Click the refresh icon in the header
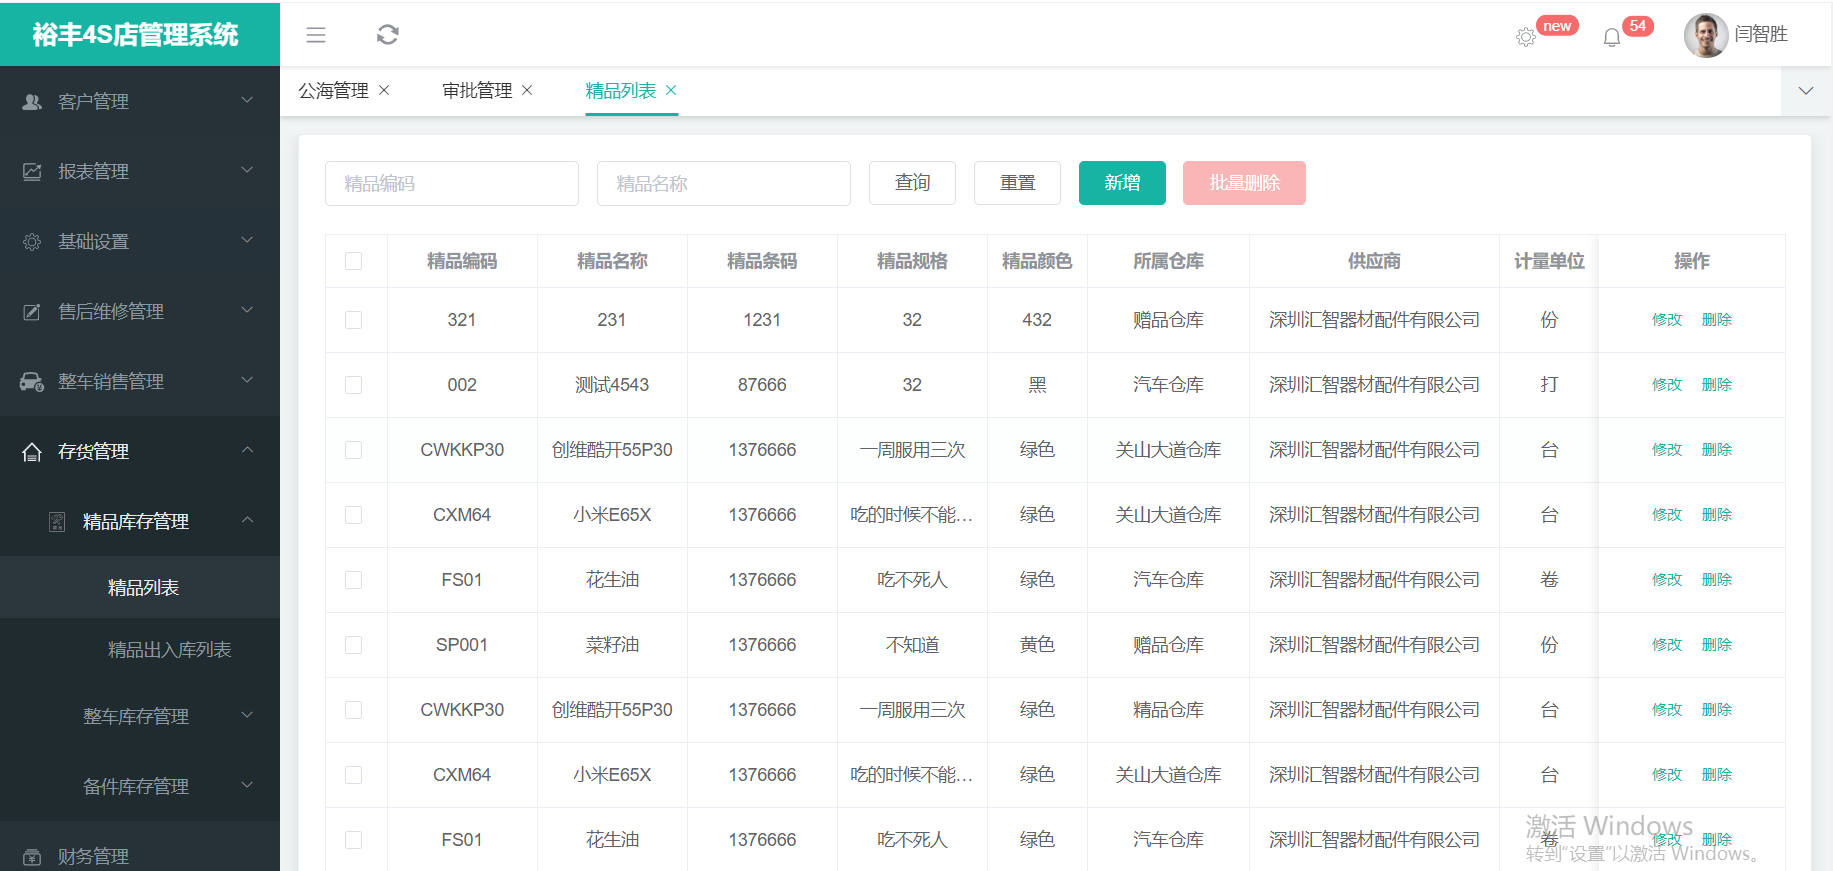1833x871 pixels. 388,35
